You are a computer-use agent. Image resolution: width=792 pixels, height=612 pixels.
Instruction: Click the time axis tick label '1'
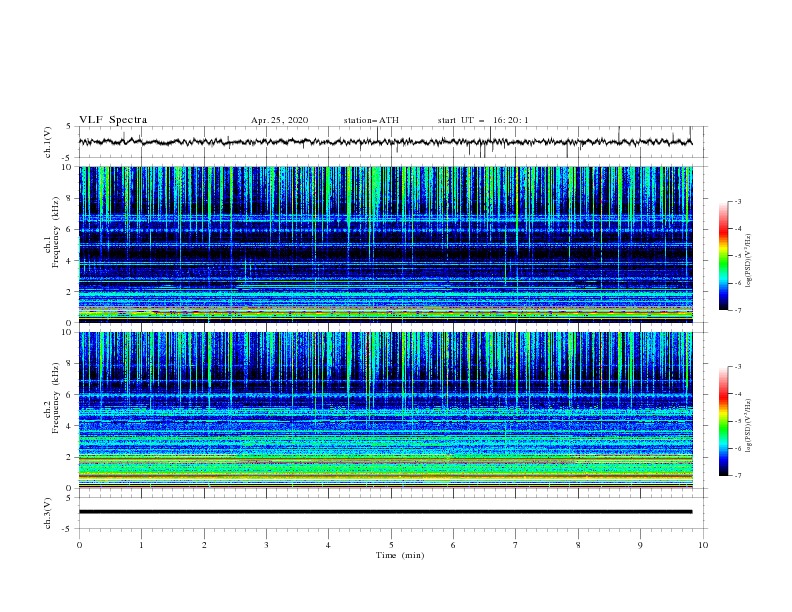coord(141,545)
